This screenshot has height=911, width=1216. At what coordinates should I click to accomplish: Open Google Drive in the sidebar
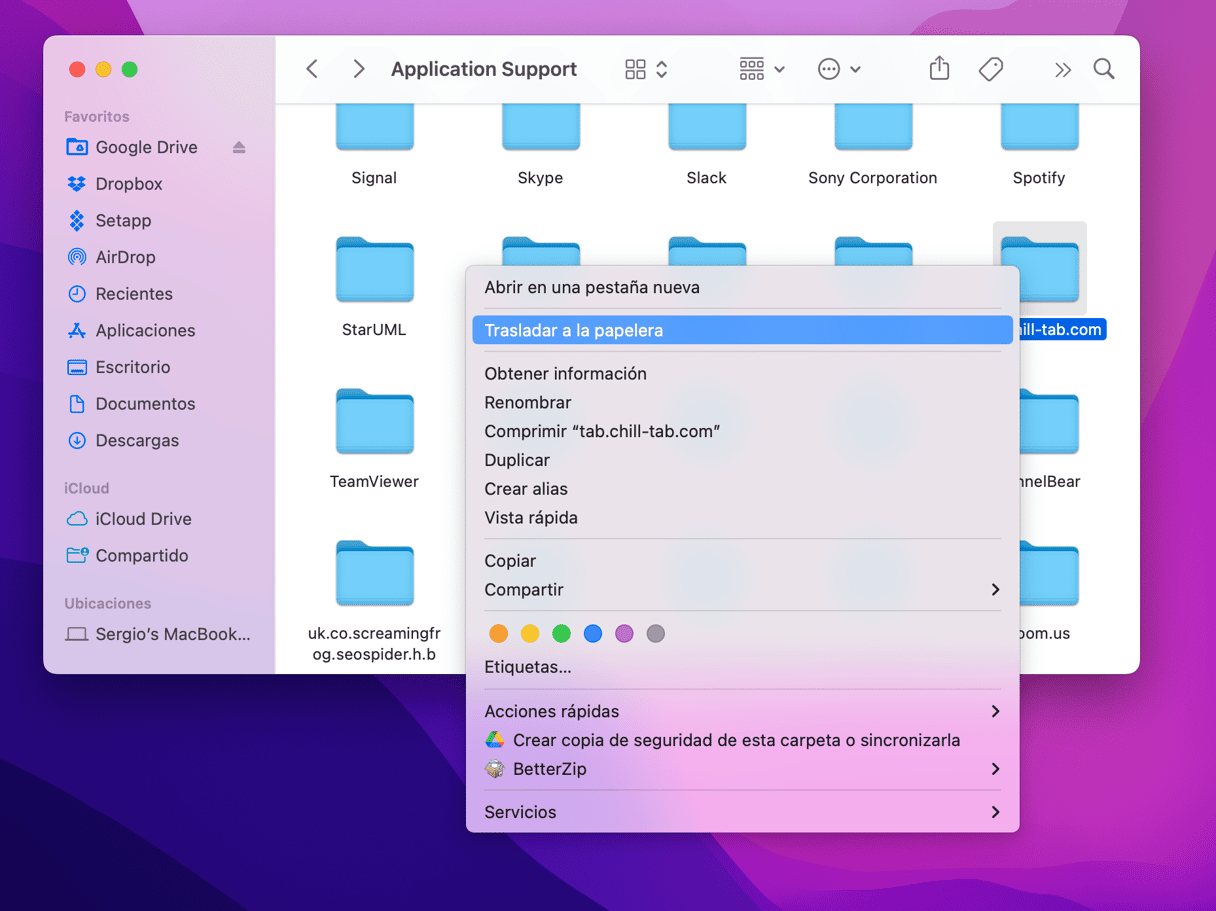point(146,147)
